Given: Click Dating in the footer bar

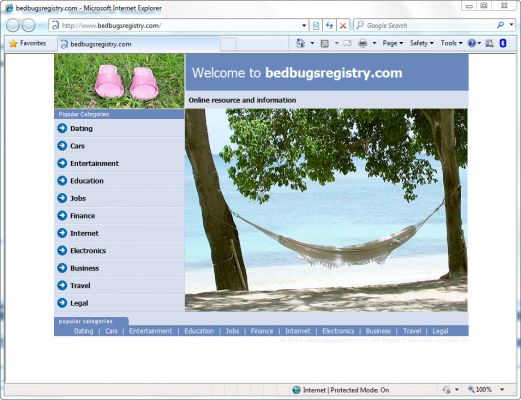Looking at the screenshot, I should point(83,331).
